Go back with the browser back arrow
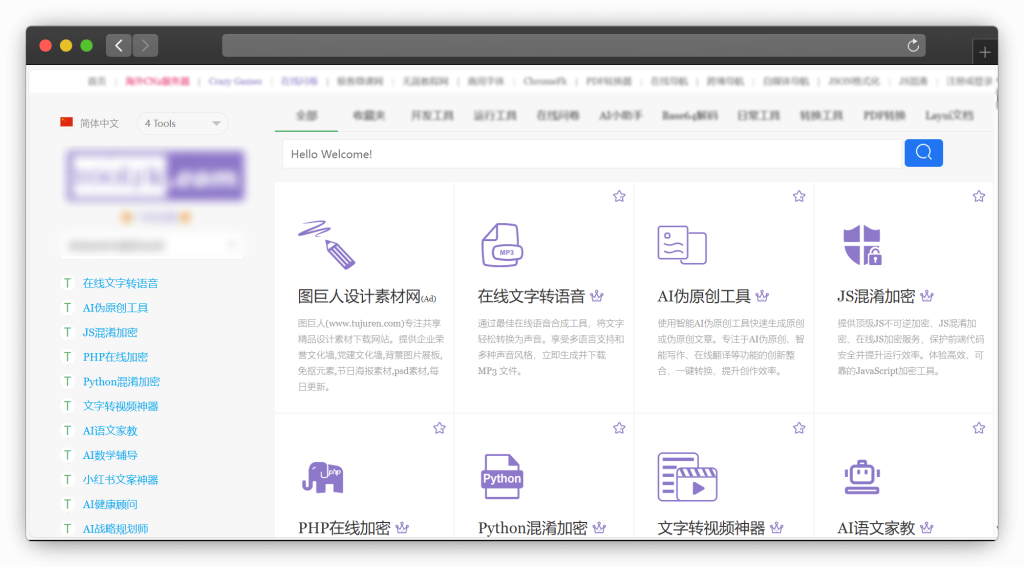 pyautogui.click(x=119, y=45)
